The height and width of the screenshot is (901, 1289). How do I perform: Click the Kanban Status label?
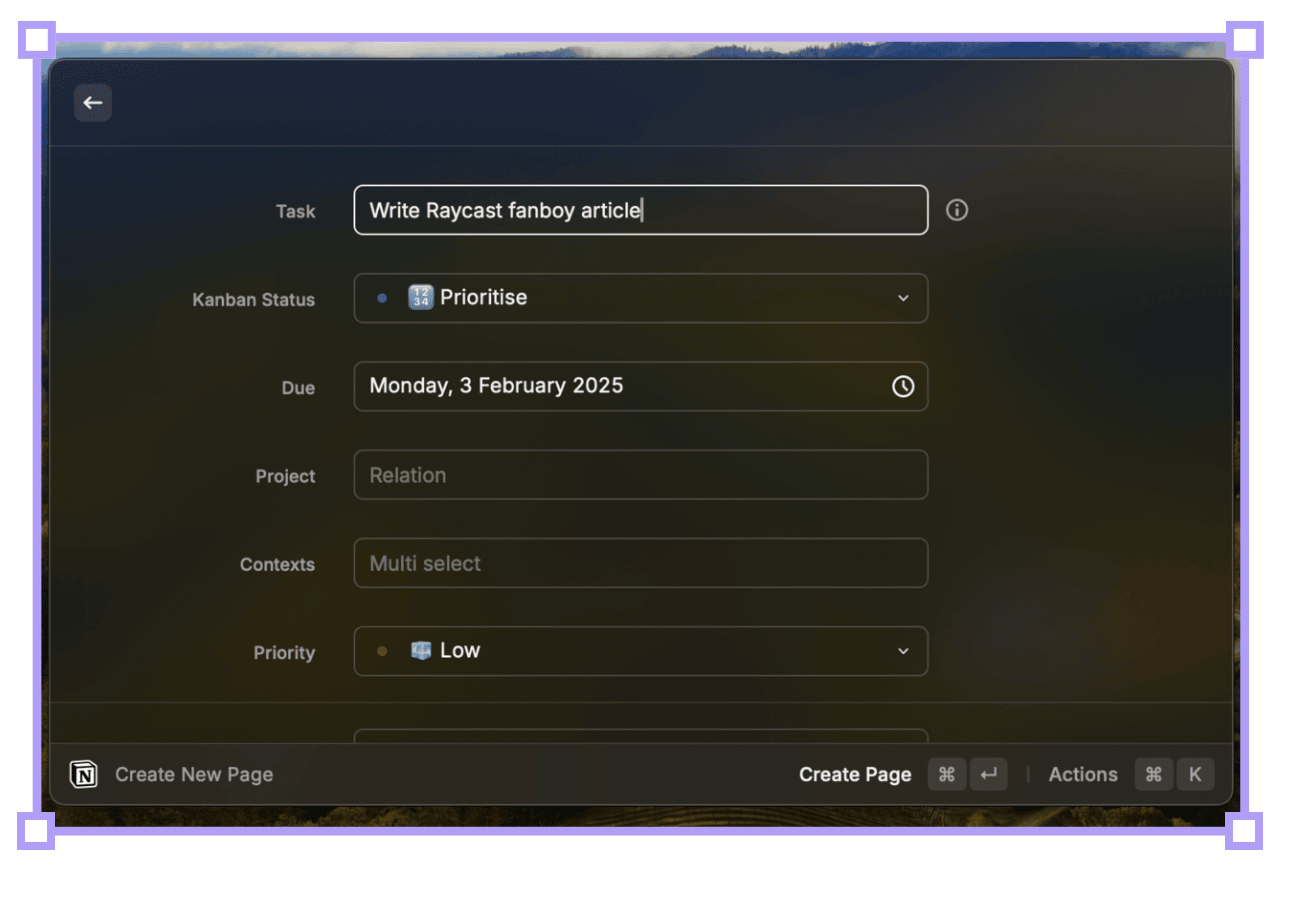pos(254,299)
